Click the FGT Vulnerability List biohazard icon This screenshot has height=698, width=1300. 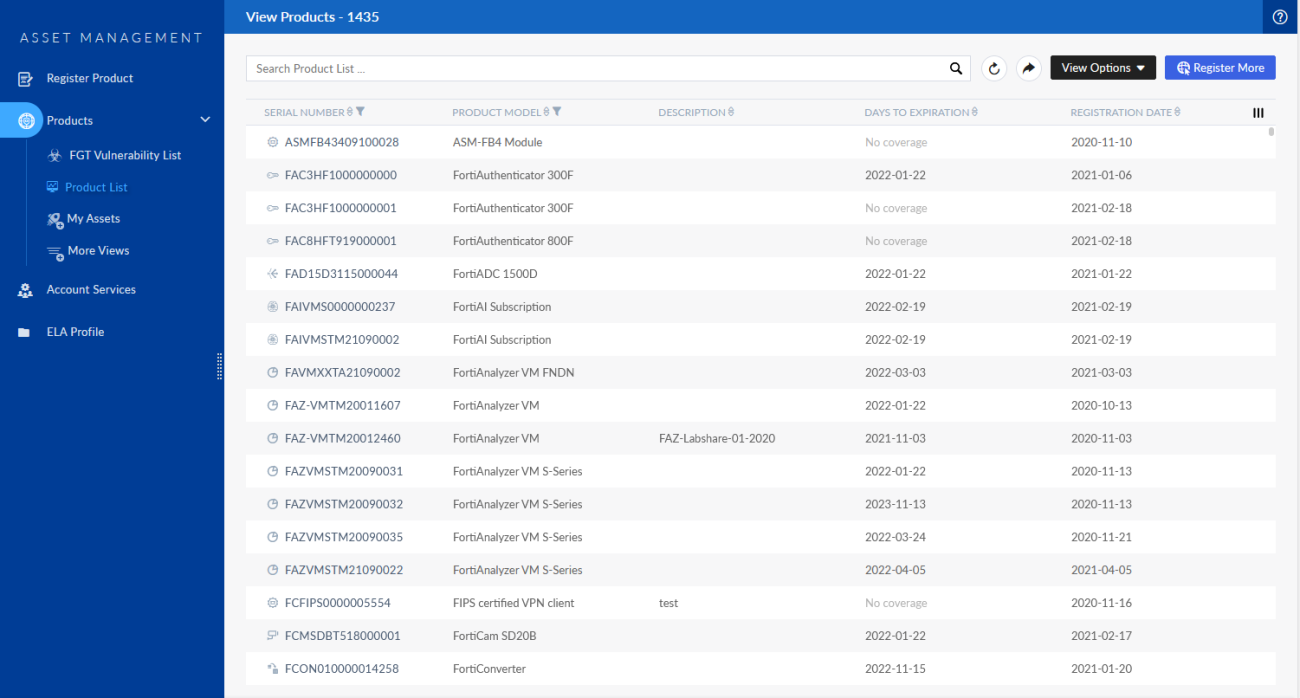click(x=53, y=155)
